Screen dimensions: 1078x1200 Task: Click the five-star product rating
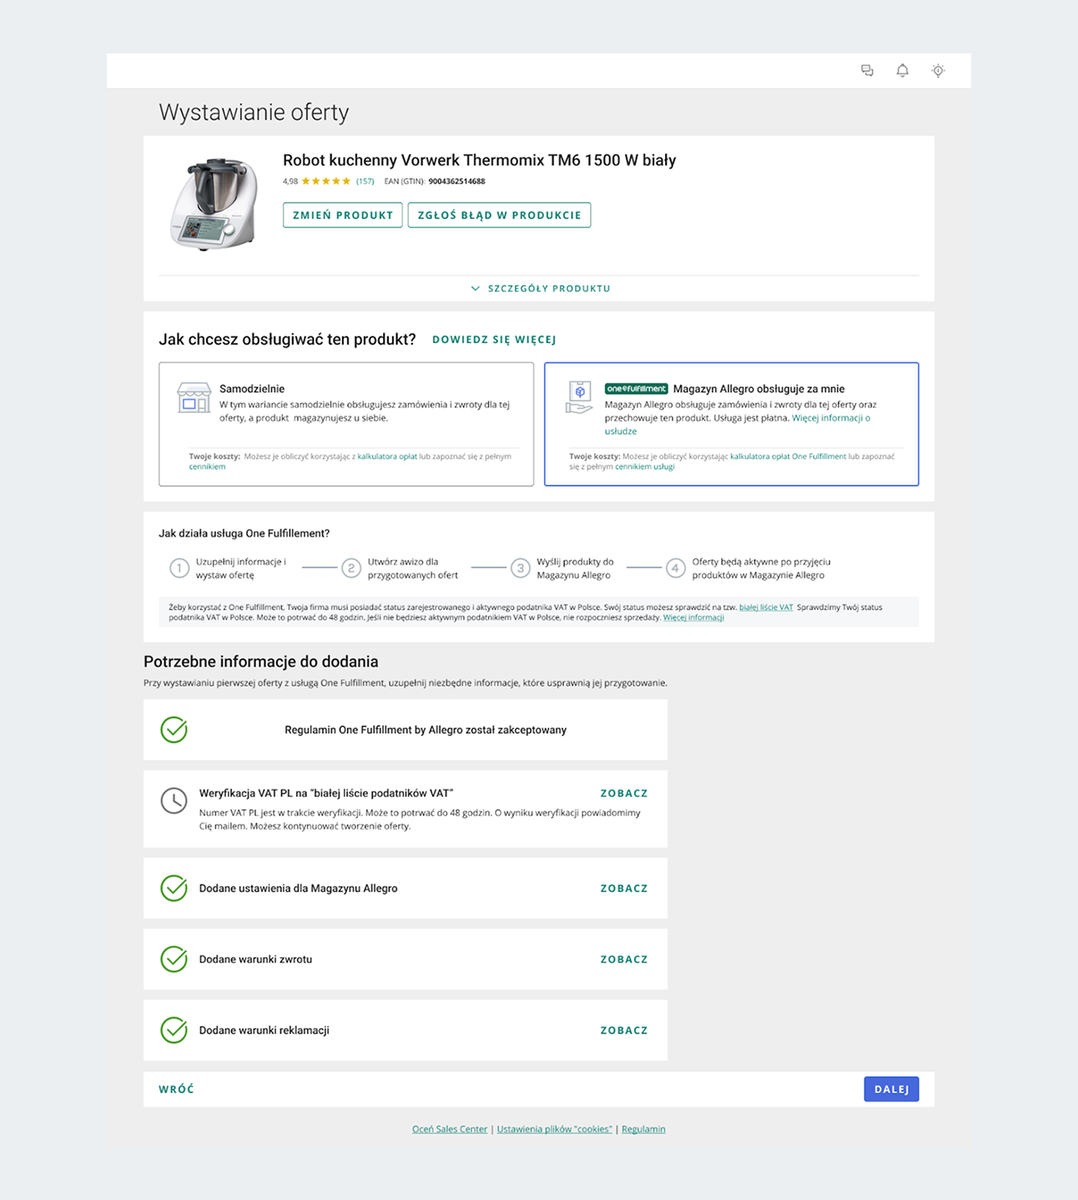[326, 181]
